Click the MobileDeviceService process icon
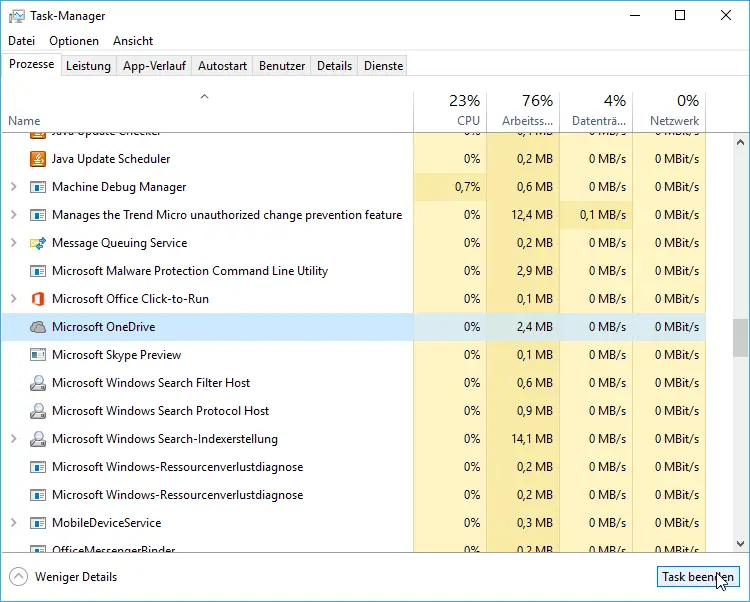This screenshot has height=602, width=750. pyautogui.click(x=38, y=523)
